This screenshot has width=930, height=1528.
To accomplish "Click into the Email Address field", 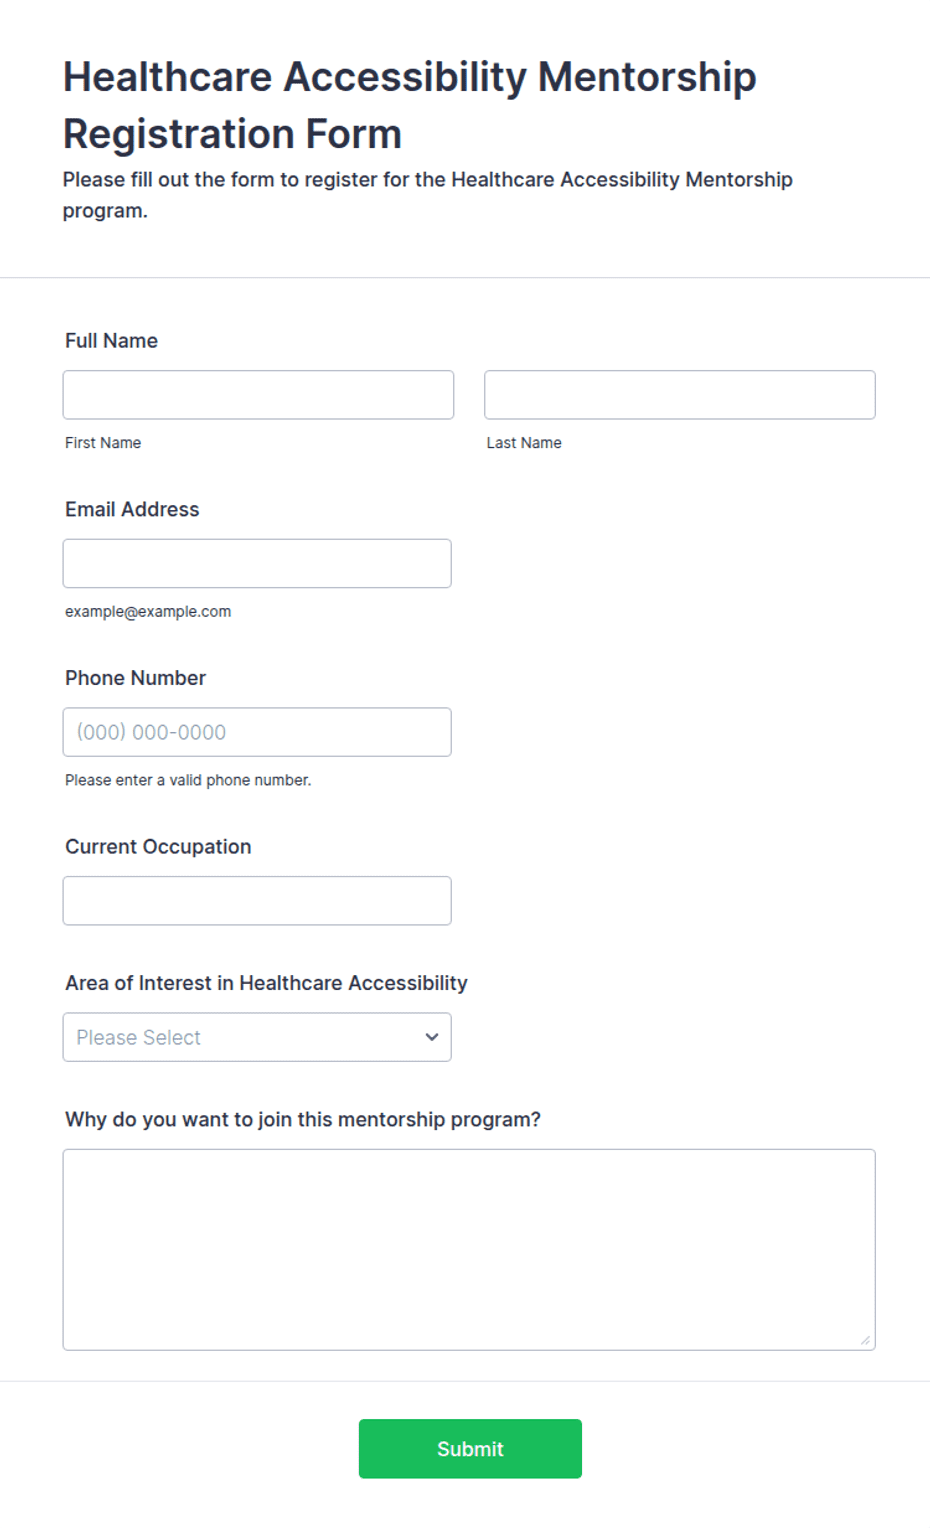I will click(x=257, y=564).
